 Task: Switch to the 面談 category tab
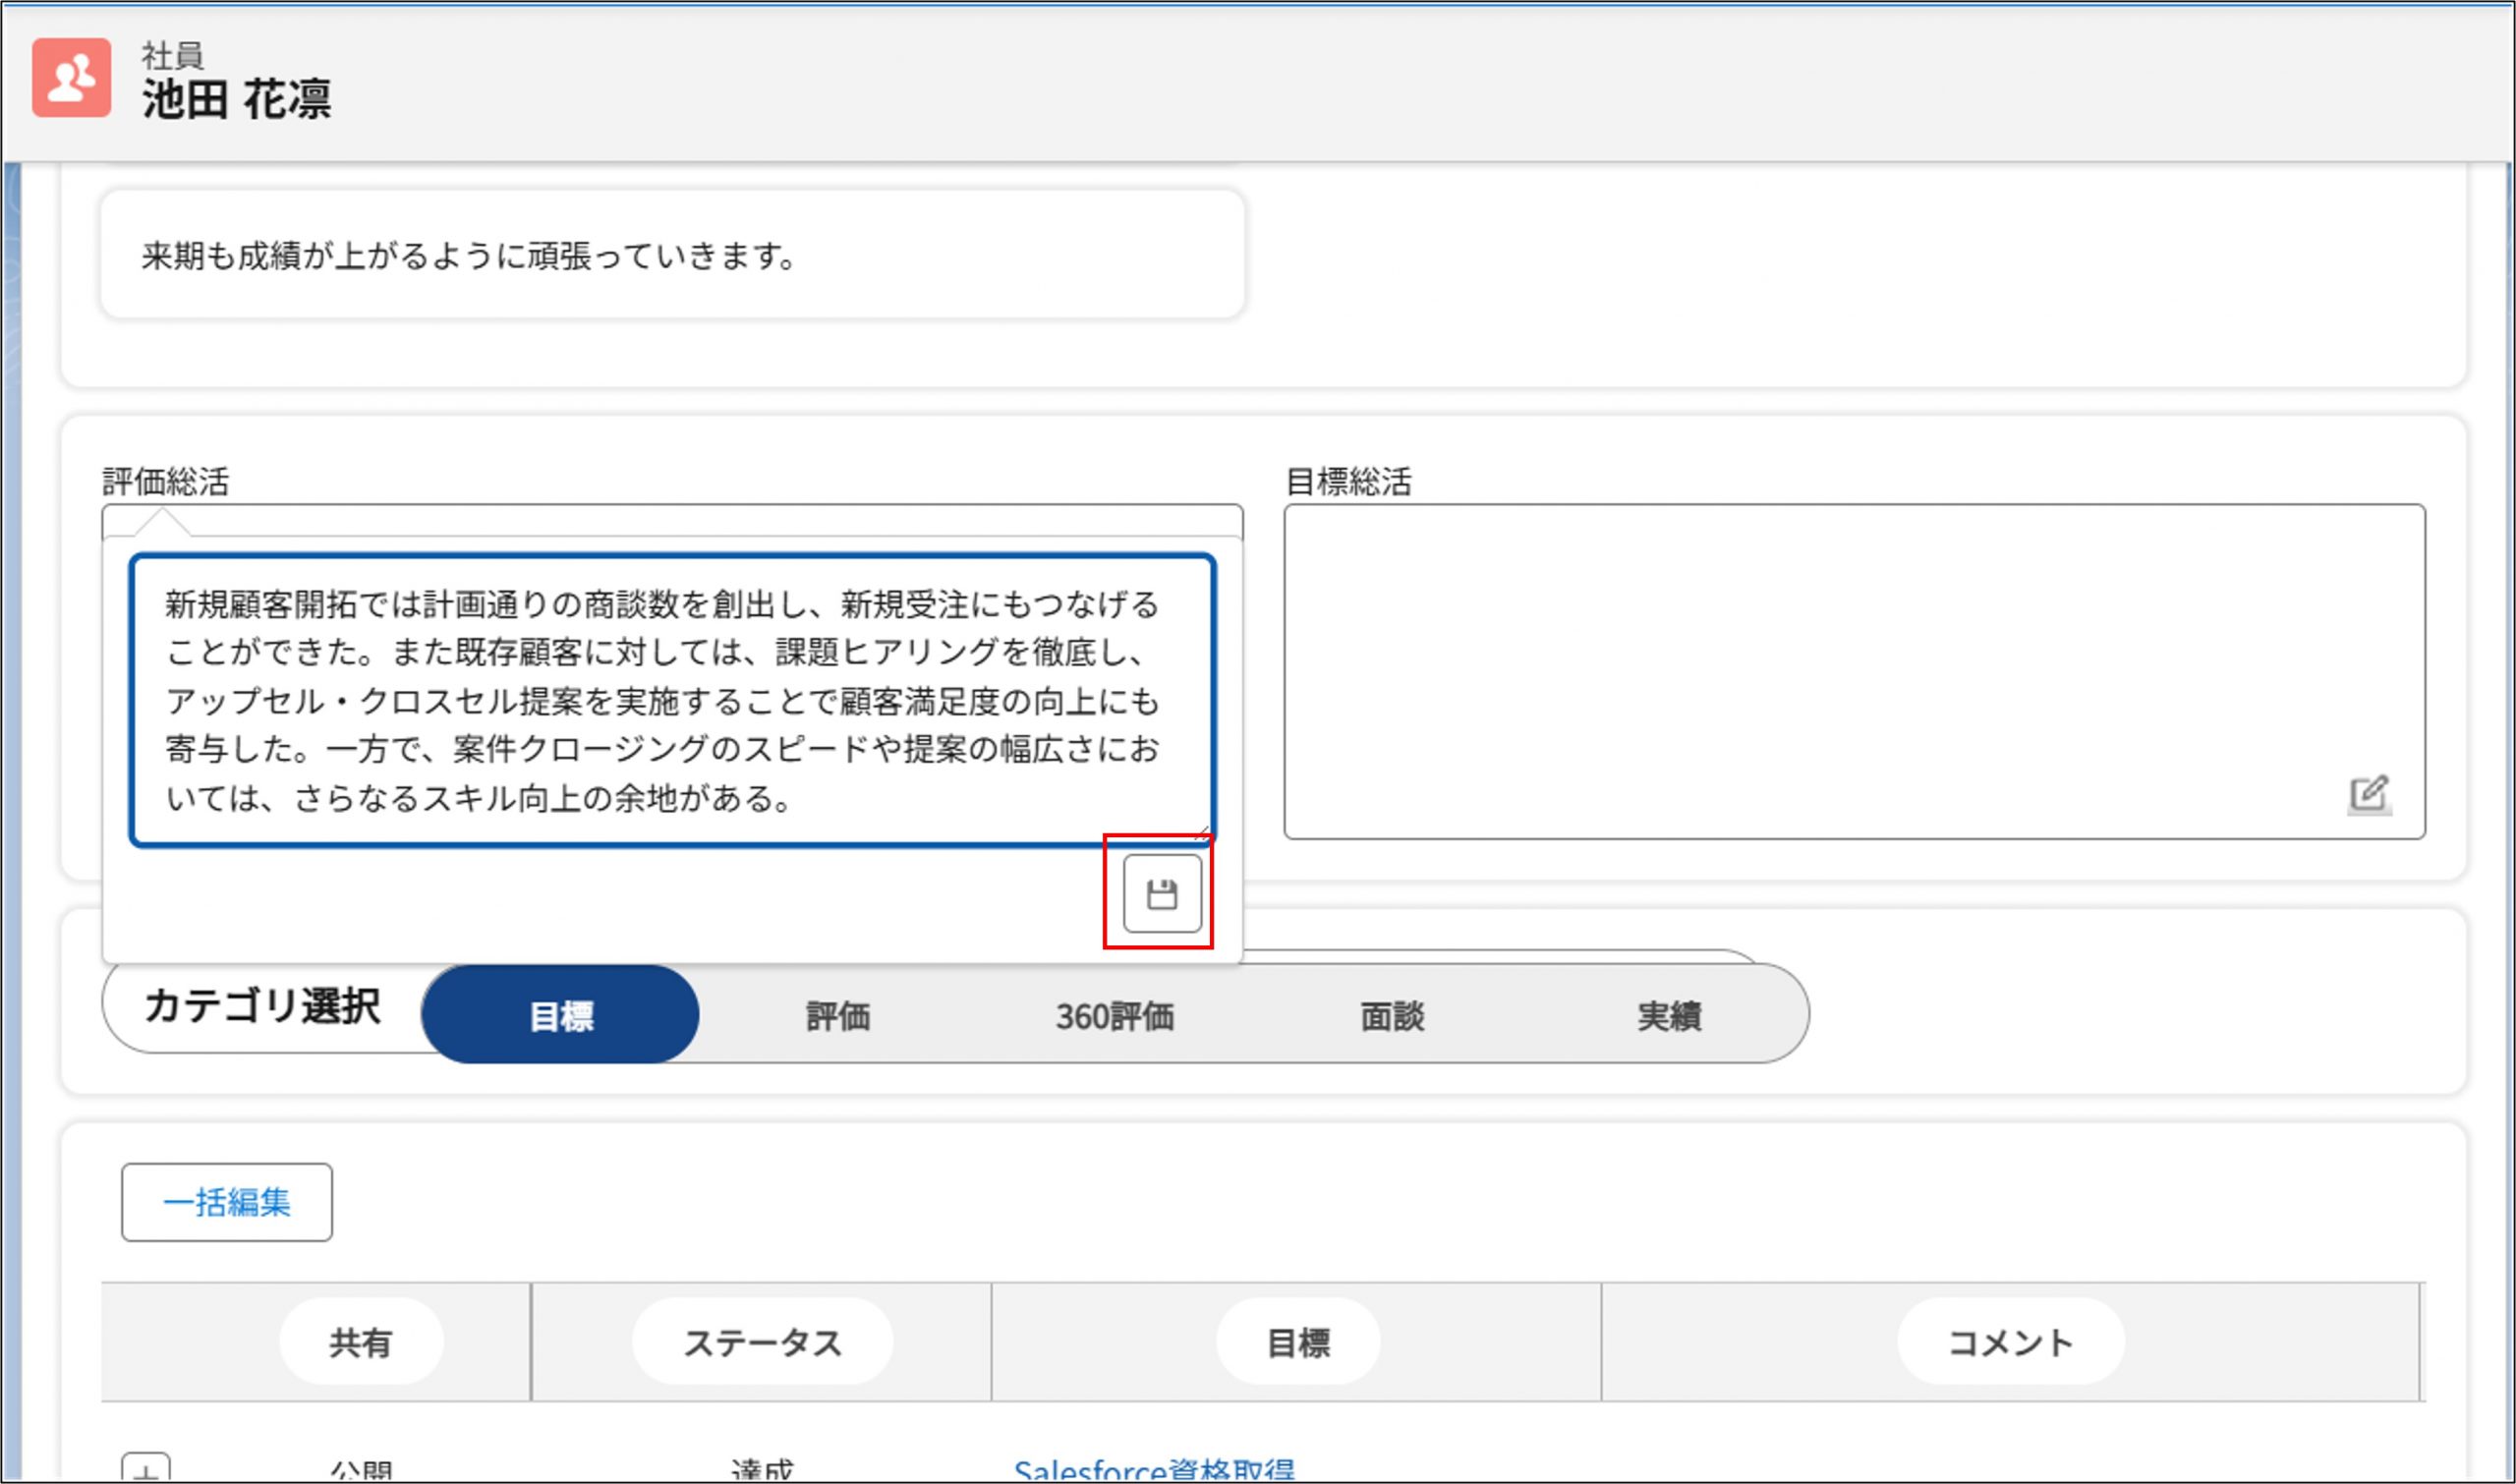[1391, 1015]
